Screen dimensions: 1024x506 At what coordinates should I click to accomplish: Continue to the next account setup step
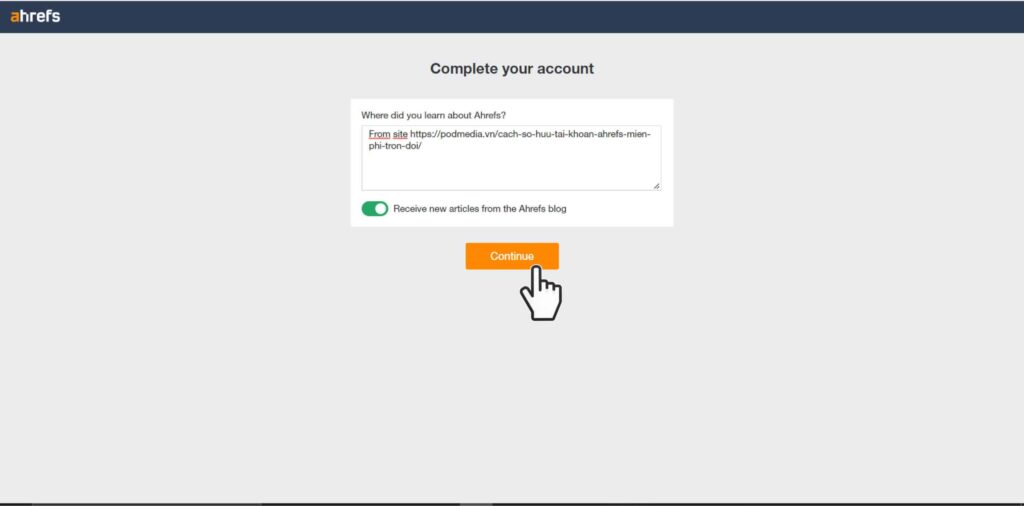[x=512, y=256]
